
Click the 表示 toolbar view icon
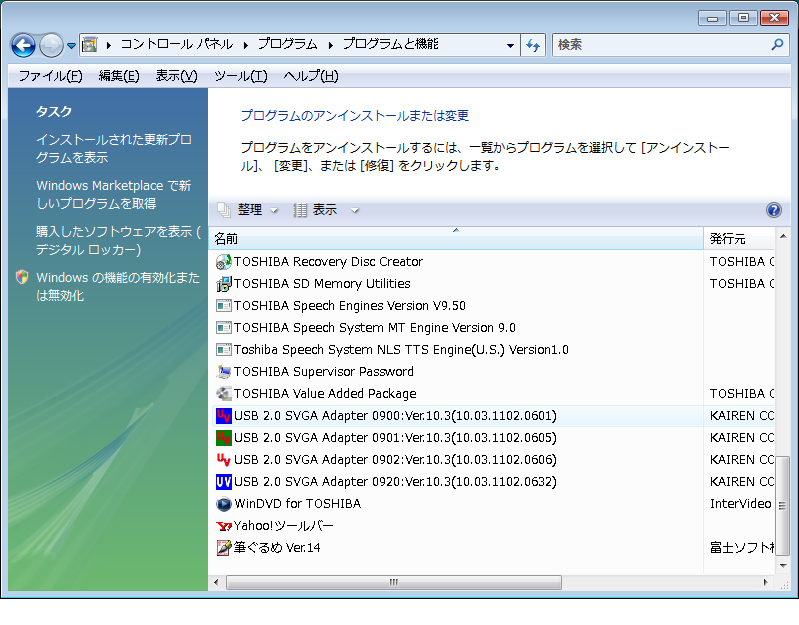pyautogui.click(x=300, y=210)
